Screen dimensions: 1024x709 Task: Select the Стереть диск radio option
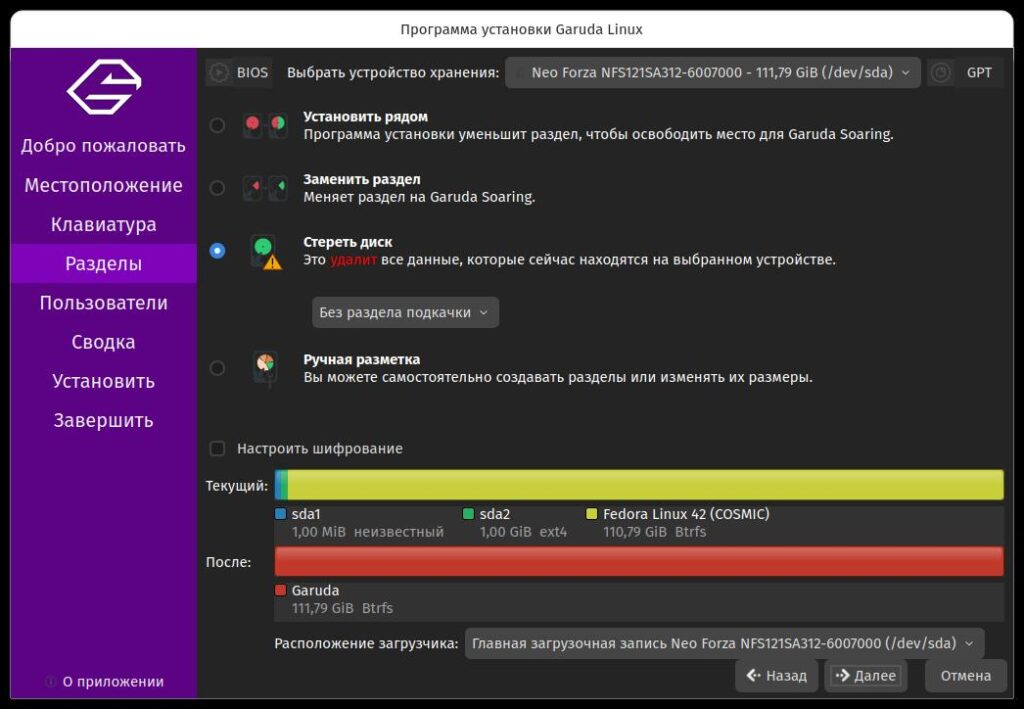pos(217,251)
